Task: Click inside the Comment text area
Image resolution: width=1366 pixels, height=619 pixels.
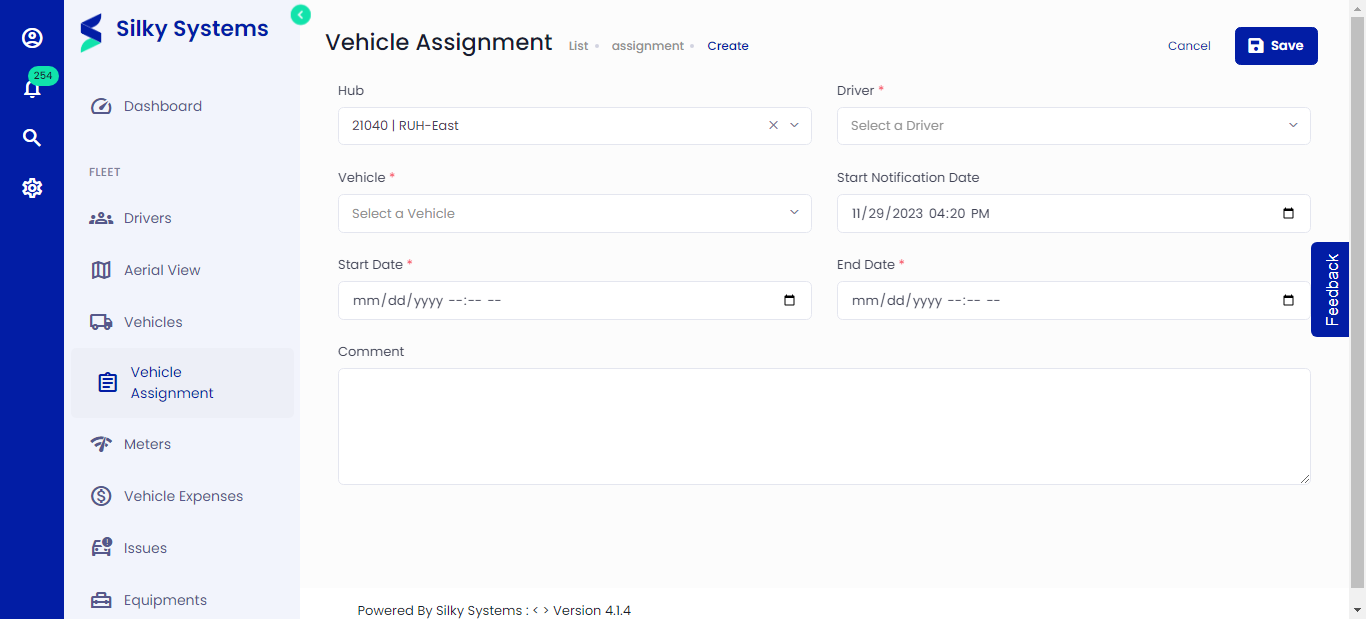Action: (x=823, y=426)
